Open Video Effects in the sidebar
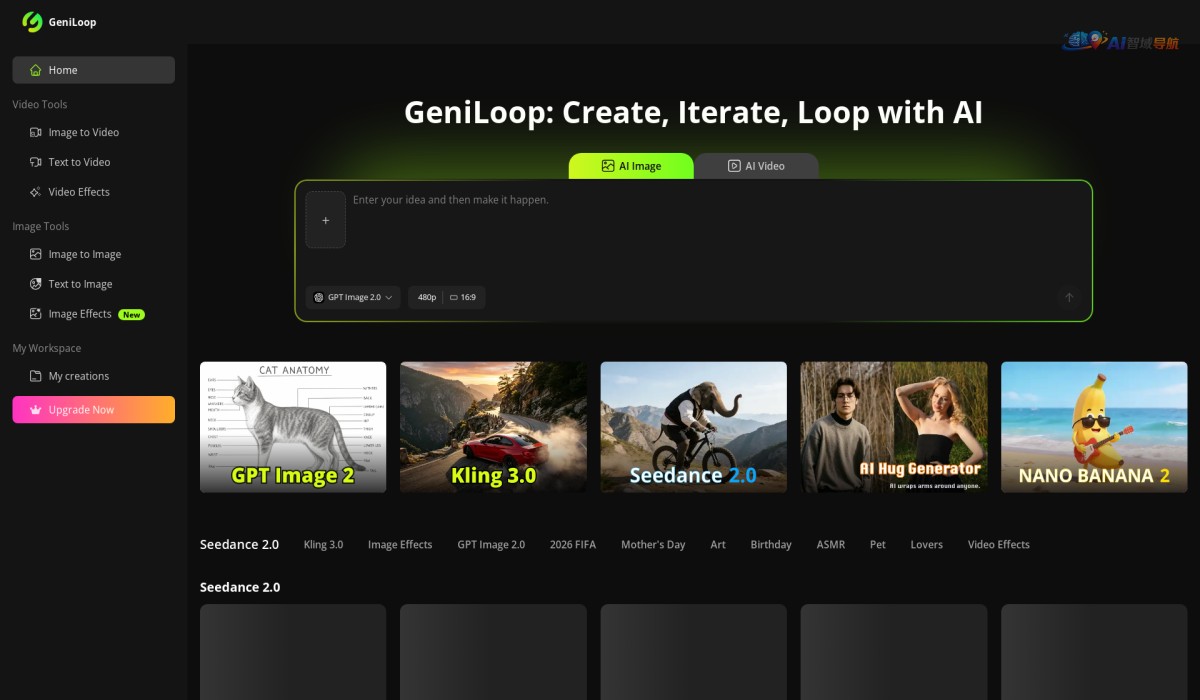This screenshot has height=700, width=1200. [93, 192]
